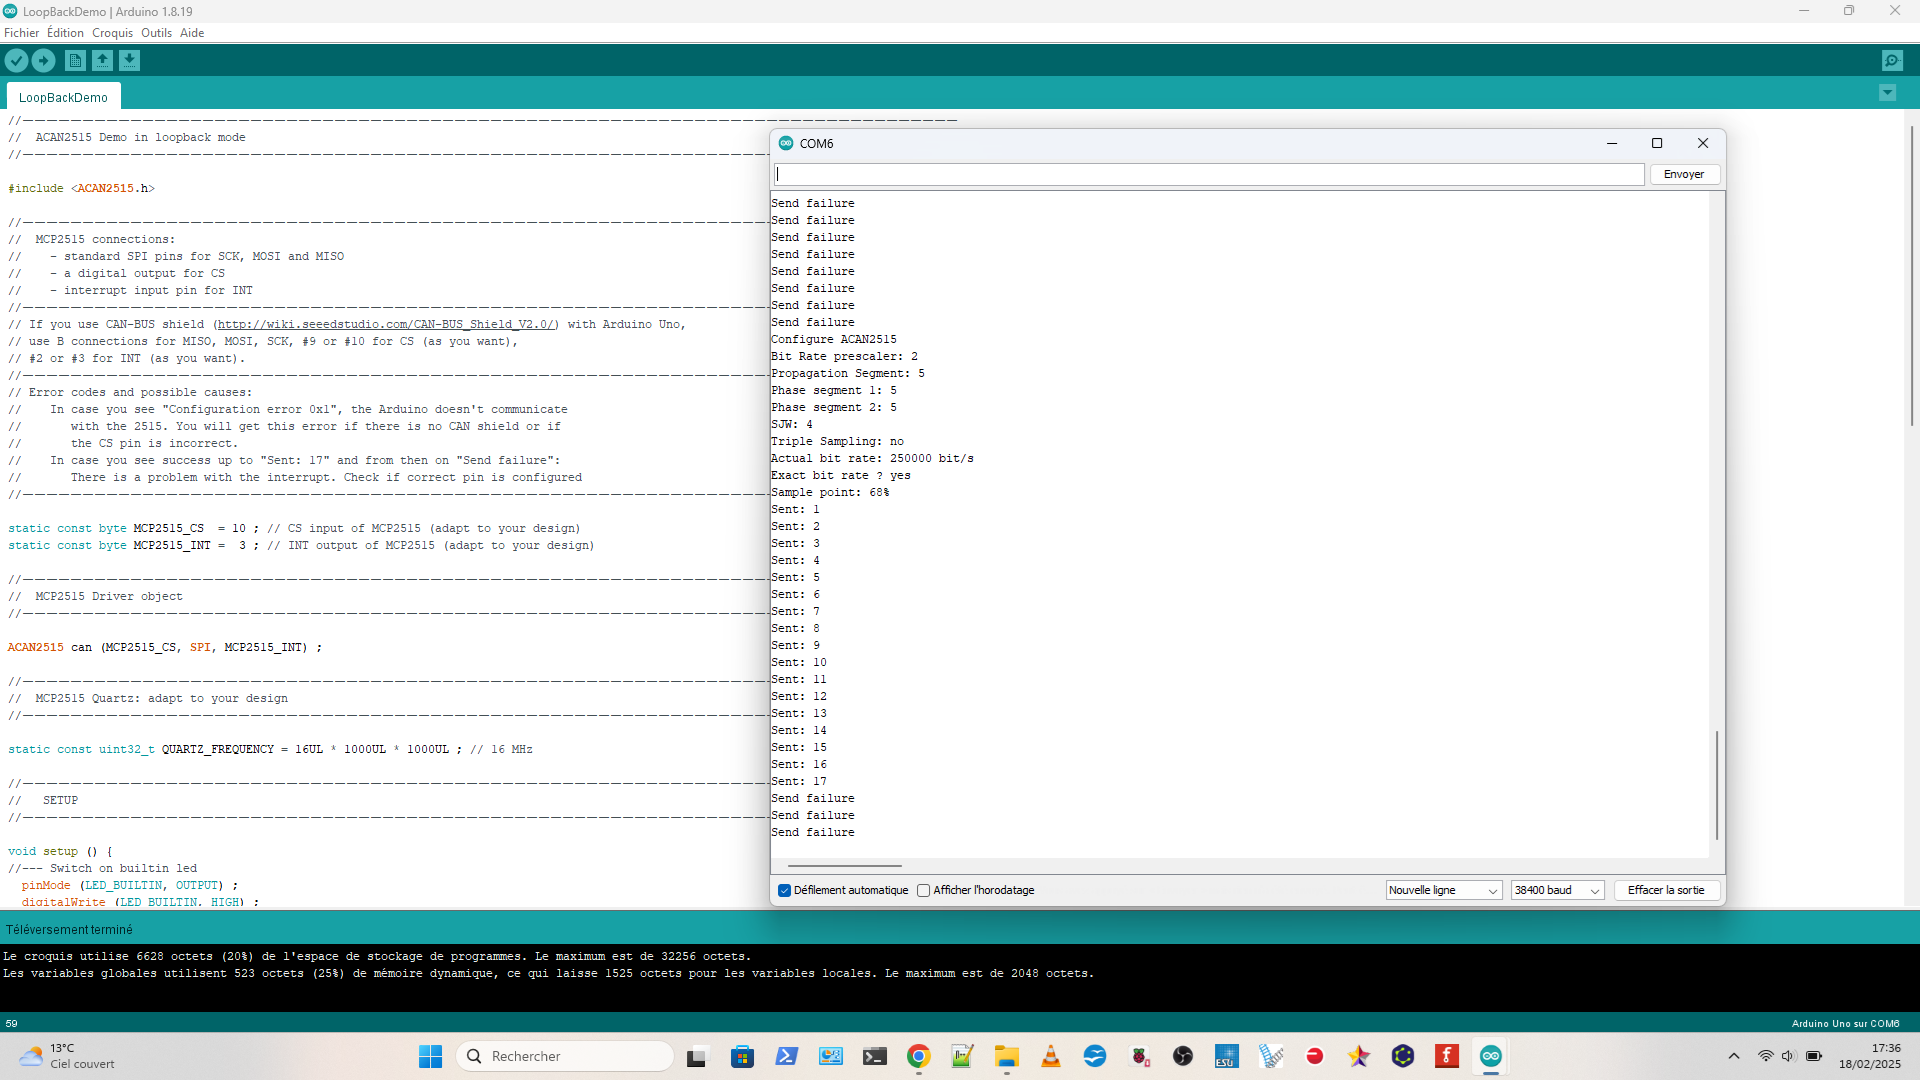The image size is (1920, 1080).
Task: Click the QUARTZ_FREQUENCY definition line
Action: (x=270, y=749)
